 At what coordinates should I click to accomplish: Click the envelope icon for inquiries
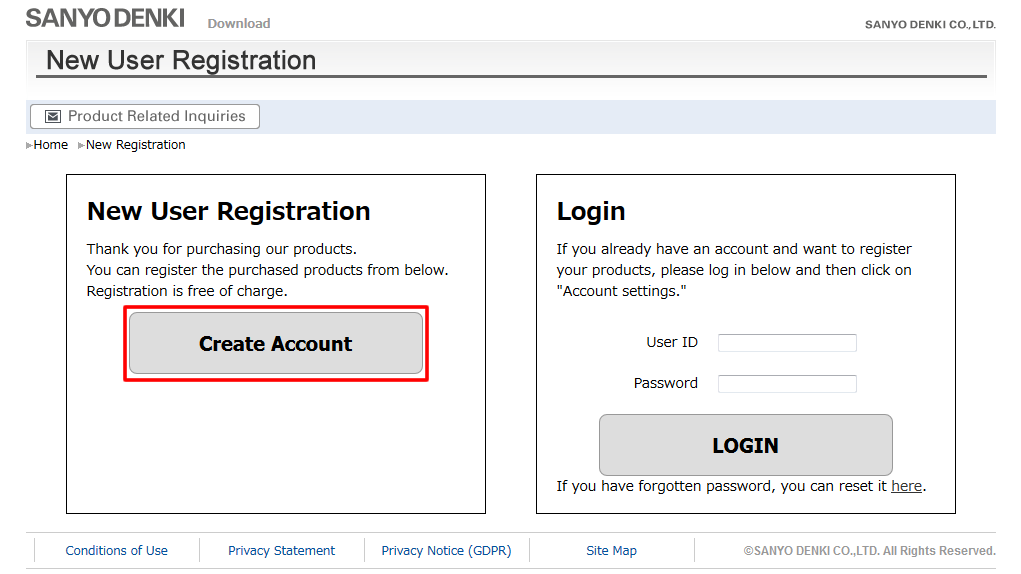coord(53,116)
